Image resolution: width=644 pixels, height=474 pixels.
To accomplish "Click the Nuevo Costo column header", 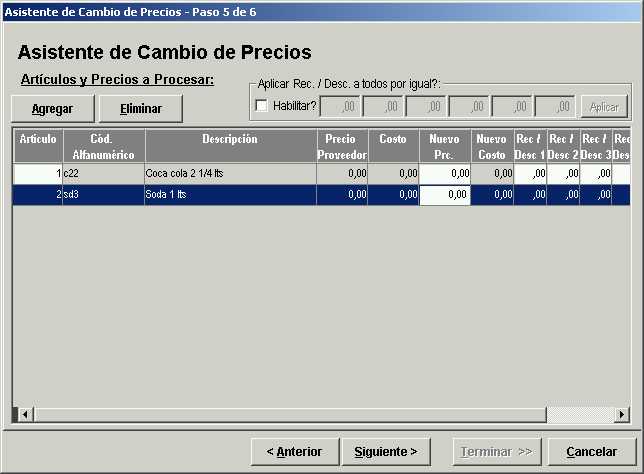I will click(492, 146).
